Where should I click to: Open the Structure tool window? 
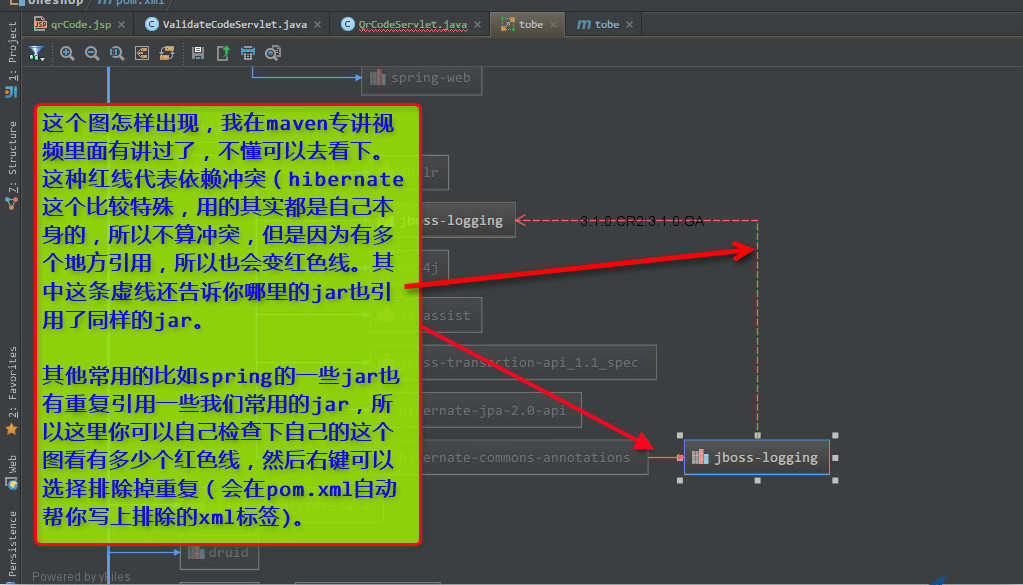[x=11, y=158]
